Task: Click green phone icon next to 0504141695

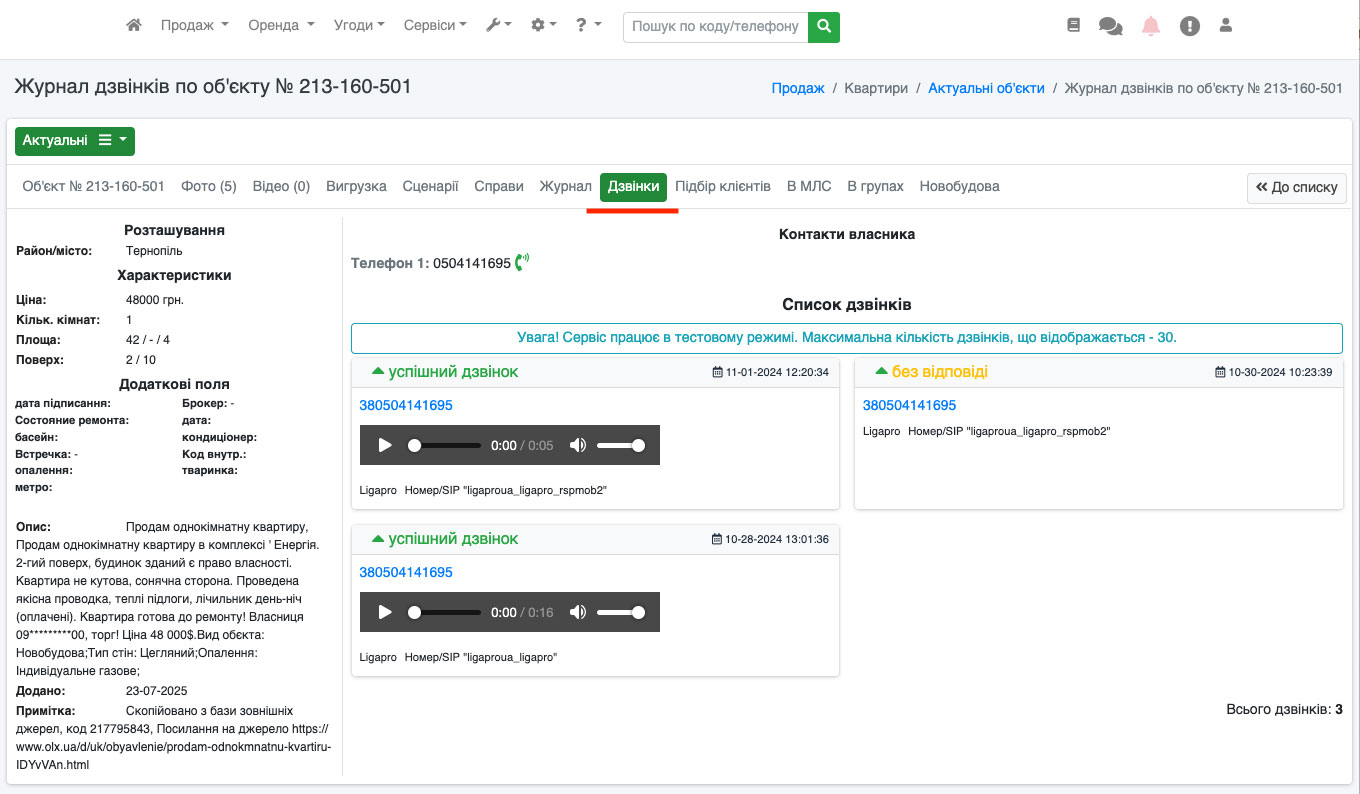Action: (x=521, y=263)
